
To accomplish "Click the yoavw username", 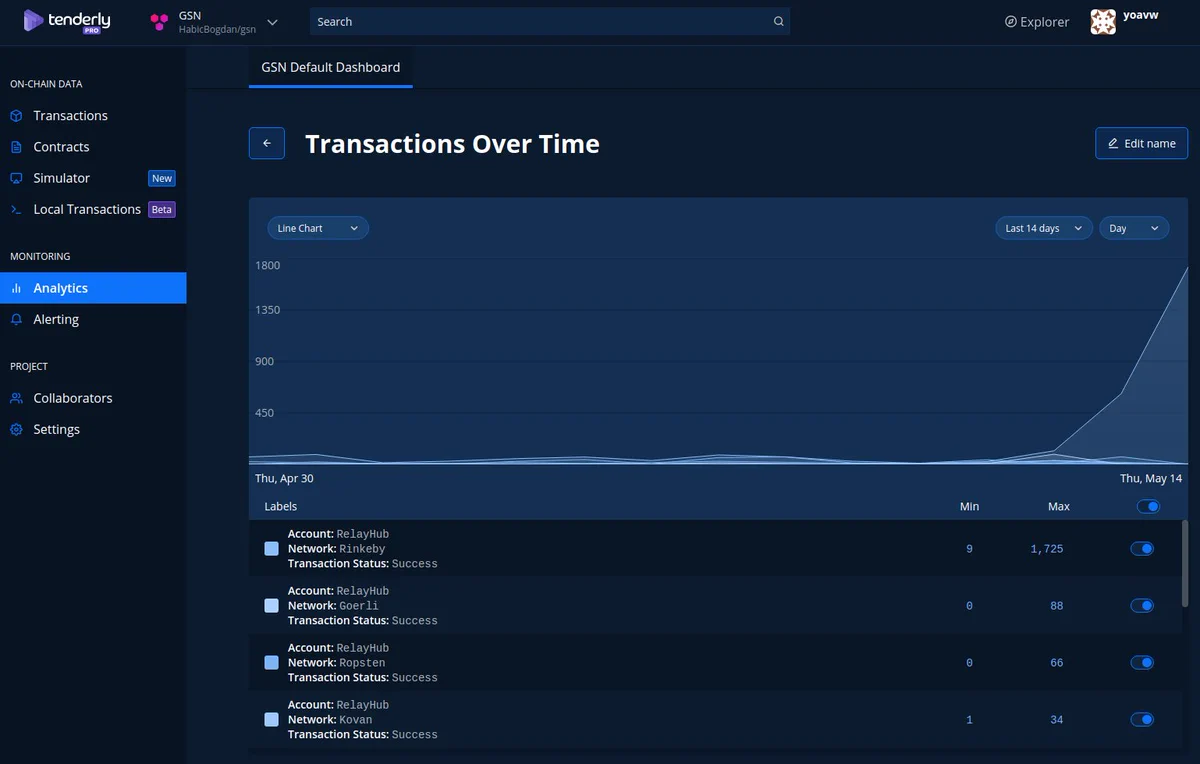I will [x=1141, y=16].
